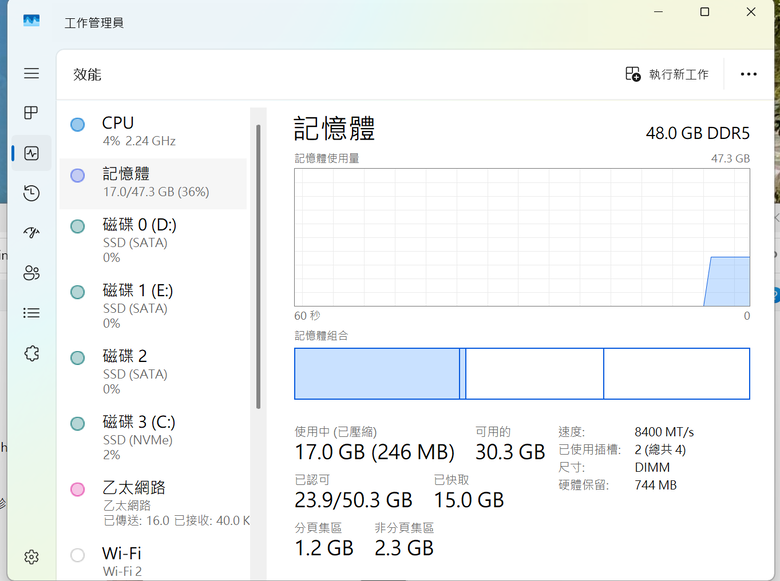Click the resource list vertical scrollbar
The width and height of the screenshot is (780, 581).
click(258, 267)
